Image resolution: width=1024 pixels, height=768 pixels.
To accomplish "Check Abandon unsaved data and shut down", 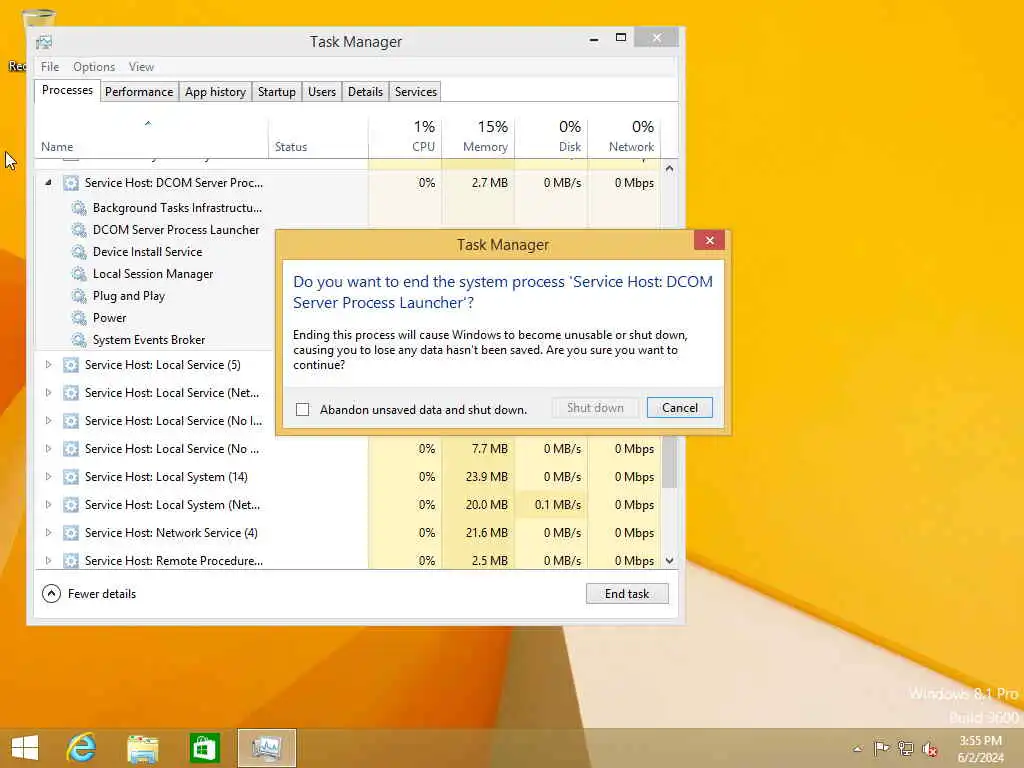I will pos(302,410).
